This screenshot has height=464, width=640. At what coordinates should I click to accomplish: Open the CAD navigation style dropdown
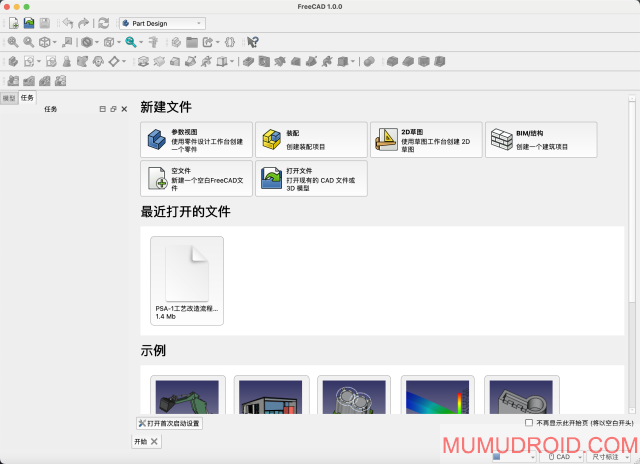point(563,457)
